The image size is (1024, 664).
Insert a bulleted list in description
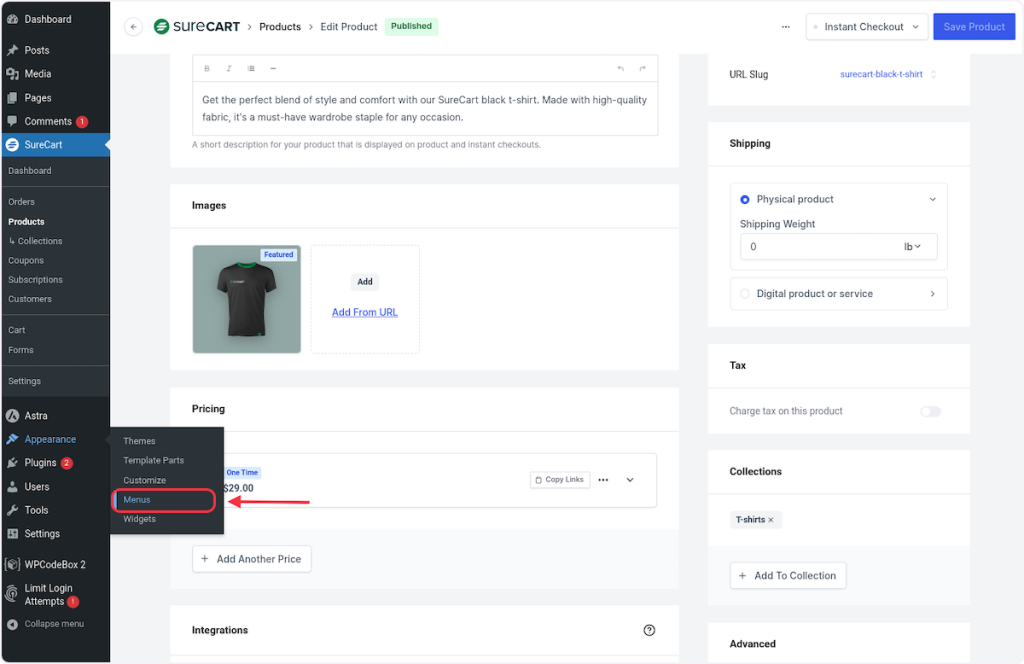pyautogui.click(x=251, y=68)
